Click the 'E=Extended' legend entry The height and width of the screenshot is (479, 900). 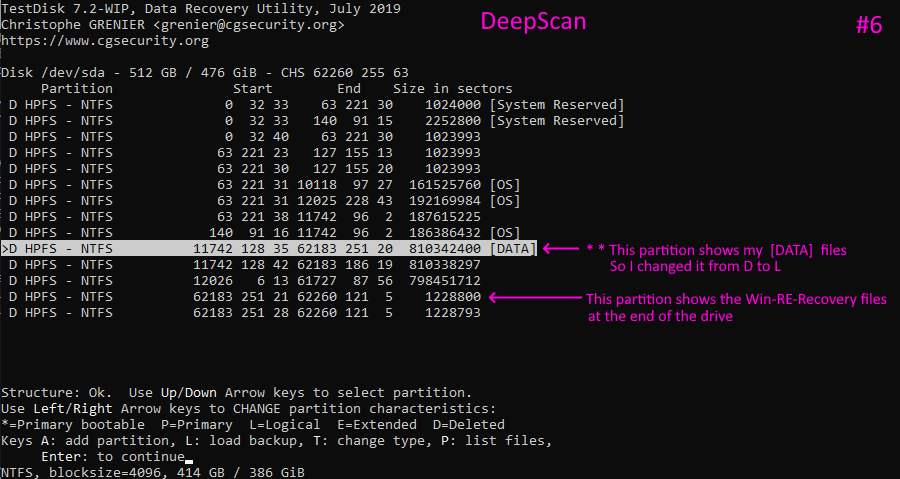coord(377,425)
